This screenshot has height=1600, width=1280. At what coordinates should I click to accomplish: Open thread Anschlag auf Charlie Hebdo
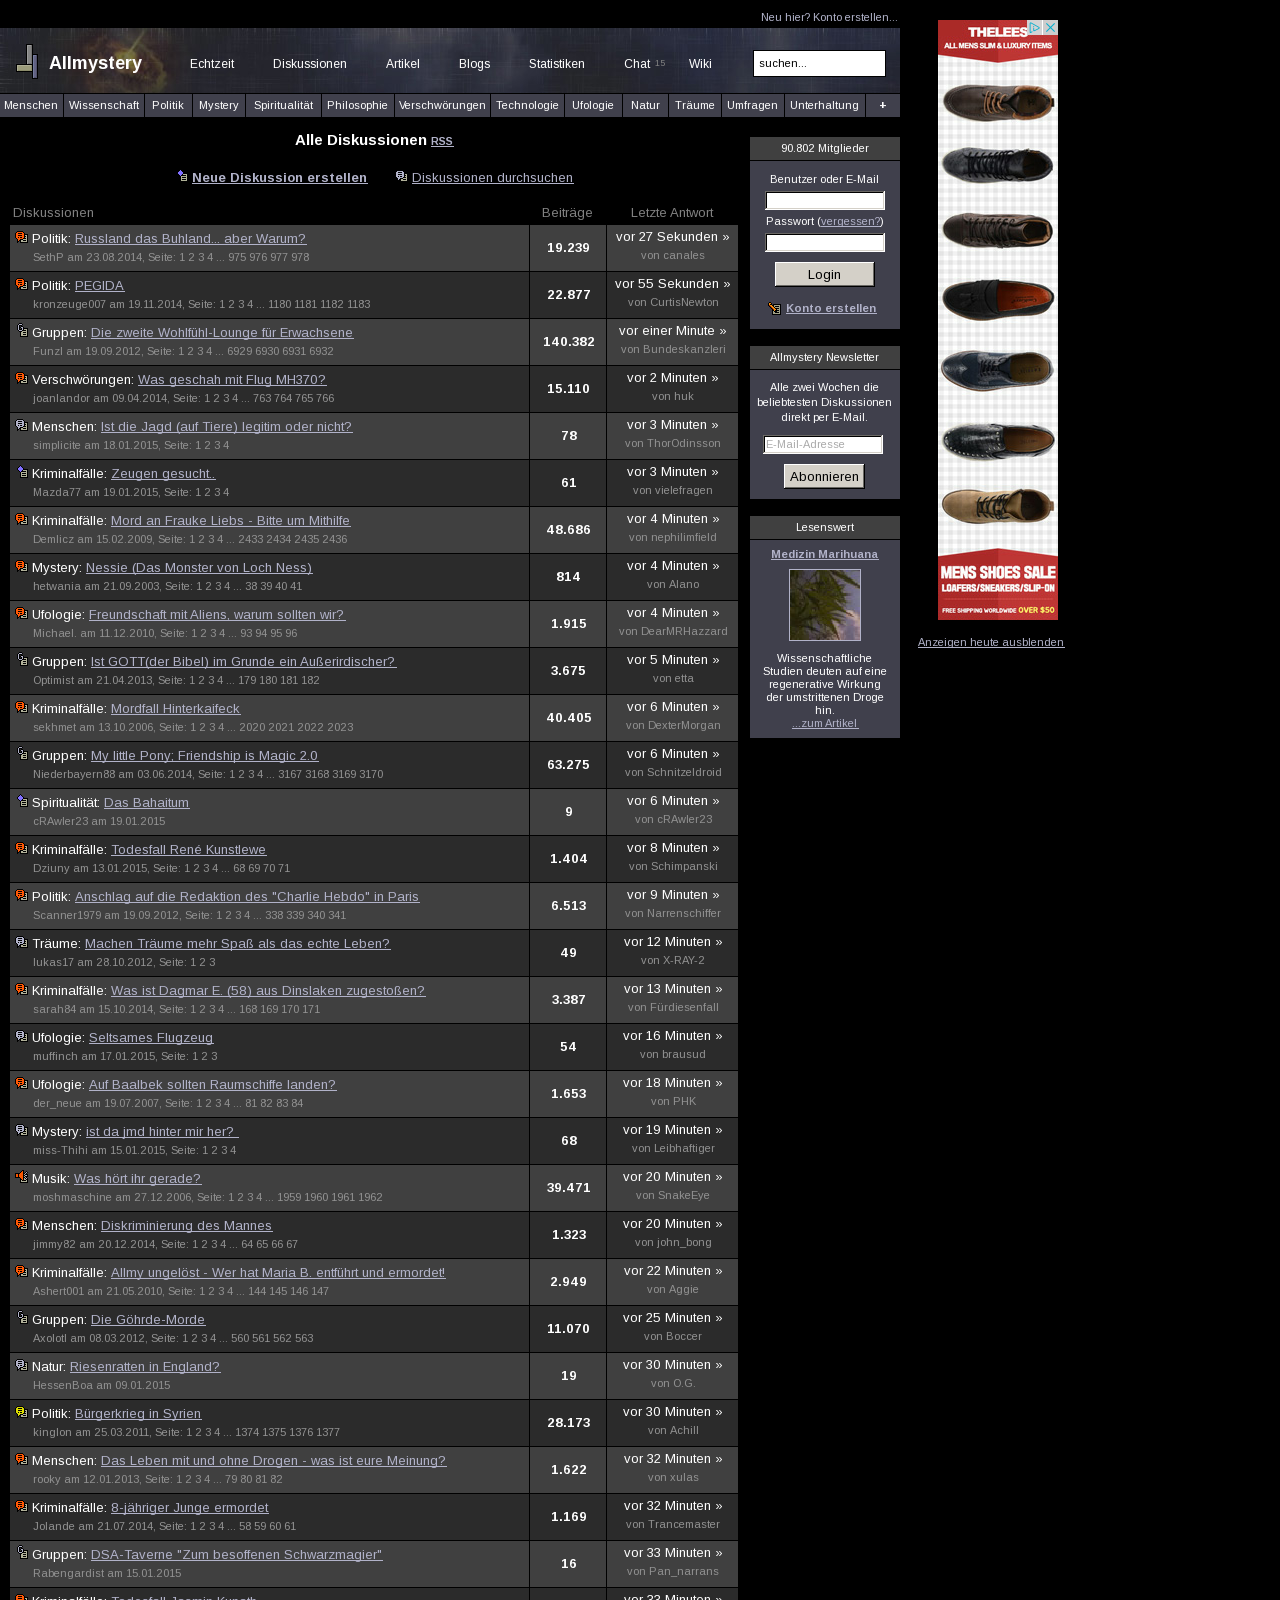[x=247, y=896]
